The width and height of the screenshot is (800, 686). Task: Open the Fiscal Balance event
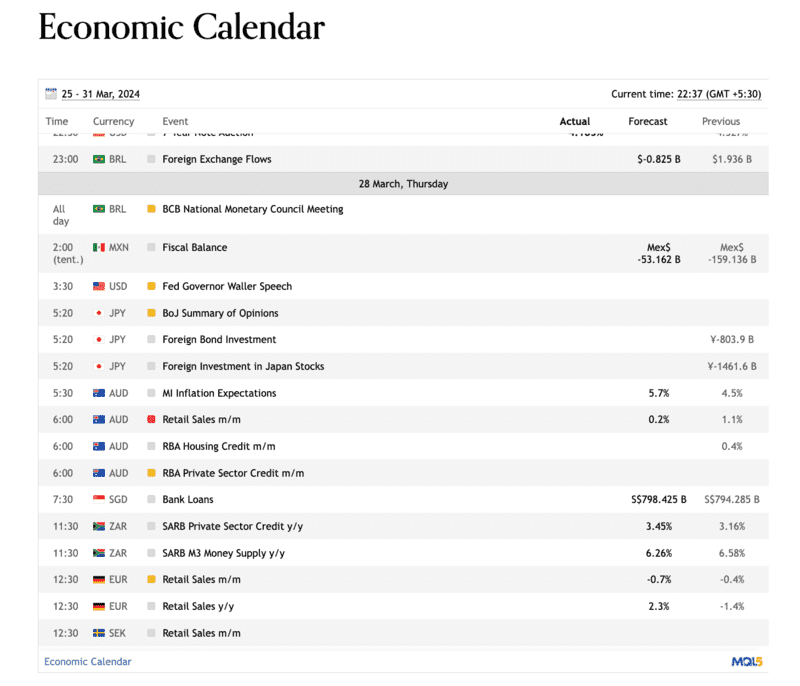(x=194, y=247)
